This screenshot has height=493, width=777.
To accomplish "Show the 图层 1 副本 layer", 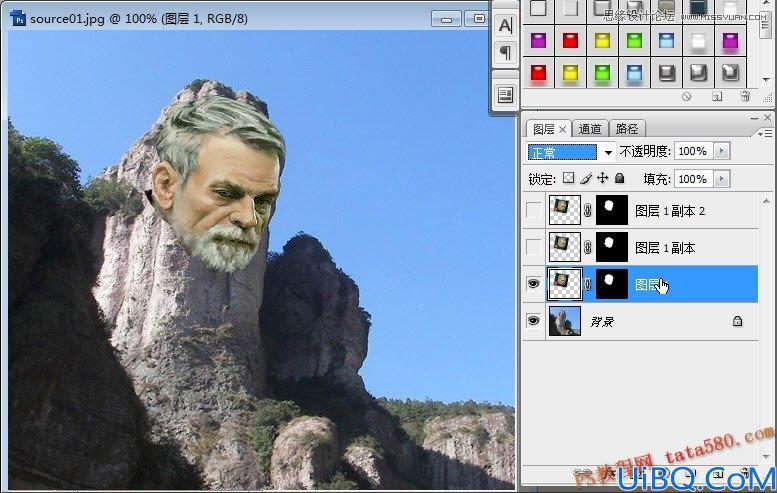I will point(534,247).
